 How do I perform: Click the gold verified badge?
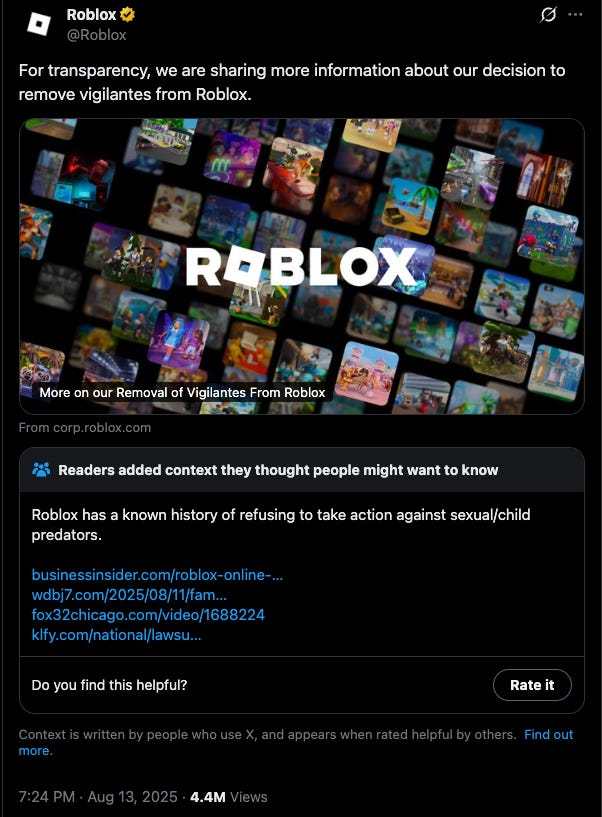[128, 15]
